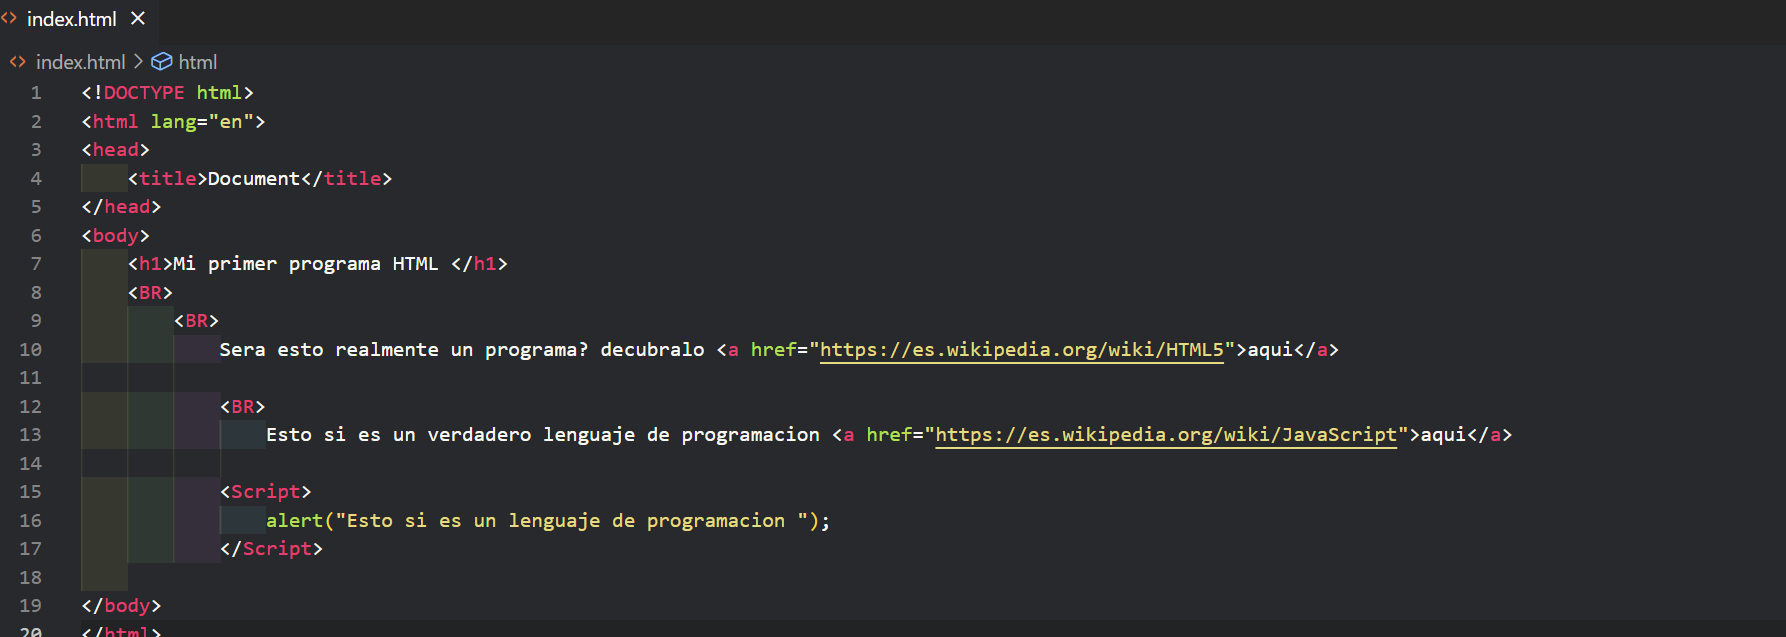Click the breadcrumb file icon before index.html

pos(18,62)
